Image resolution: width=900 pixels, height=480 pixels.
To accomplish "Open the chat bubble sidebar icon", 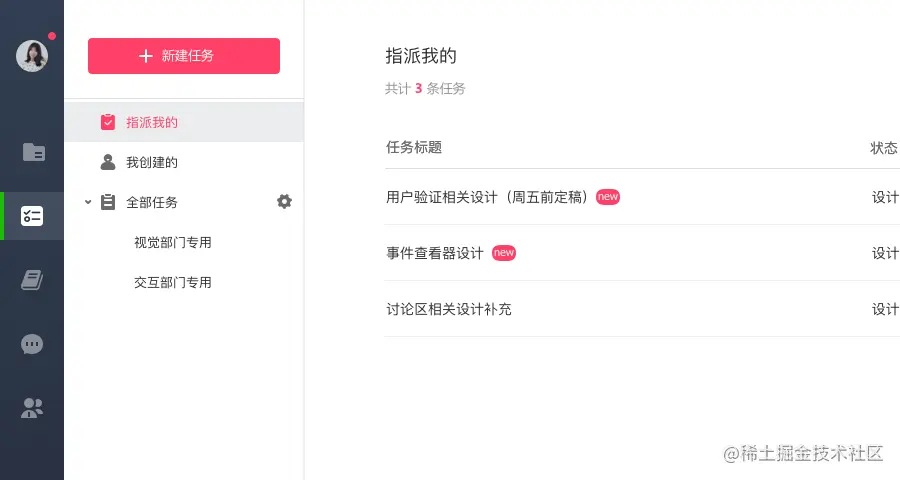I will (32, 344).
